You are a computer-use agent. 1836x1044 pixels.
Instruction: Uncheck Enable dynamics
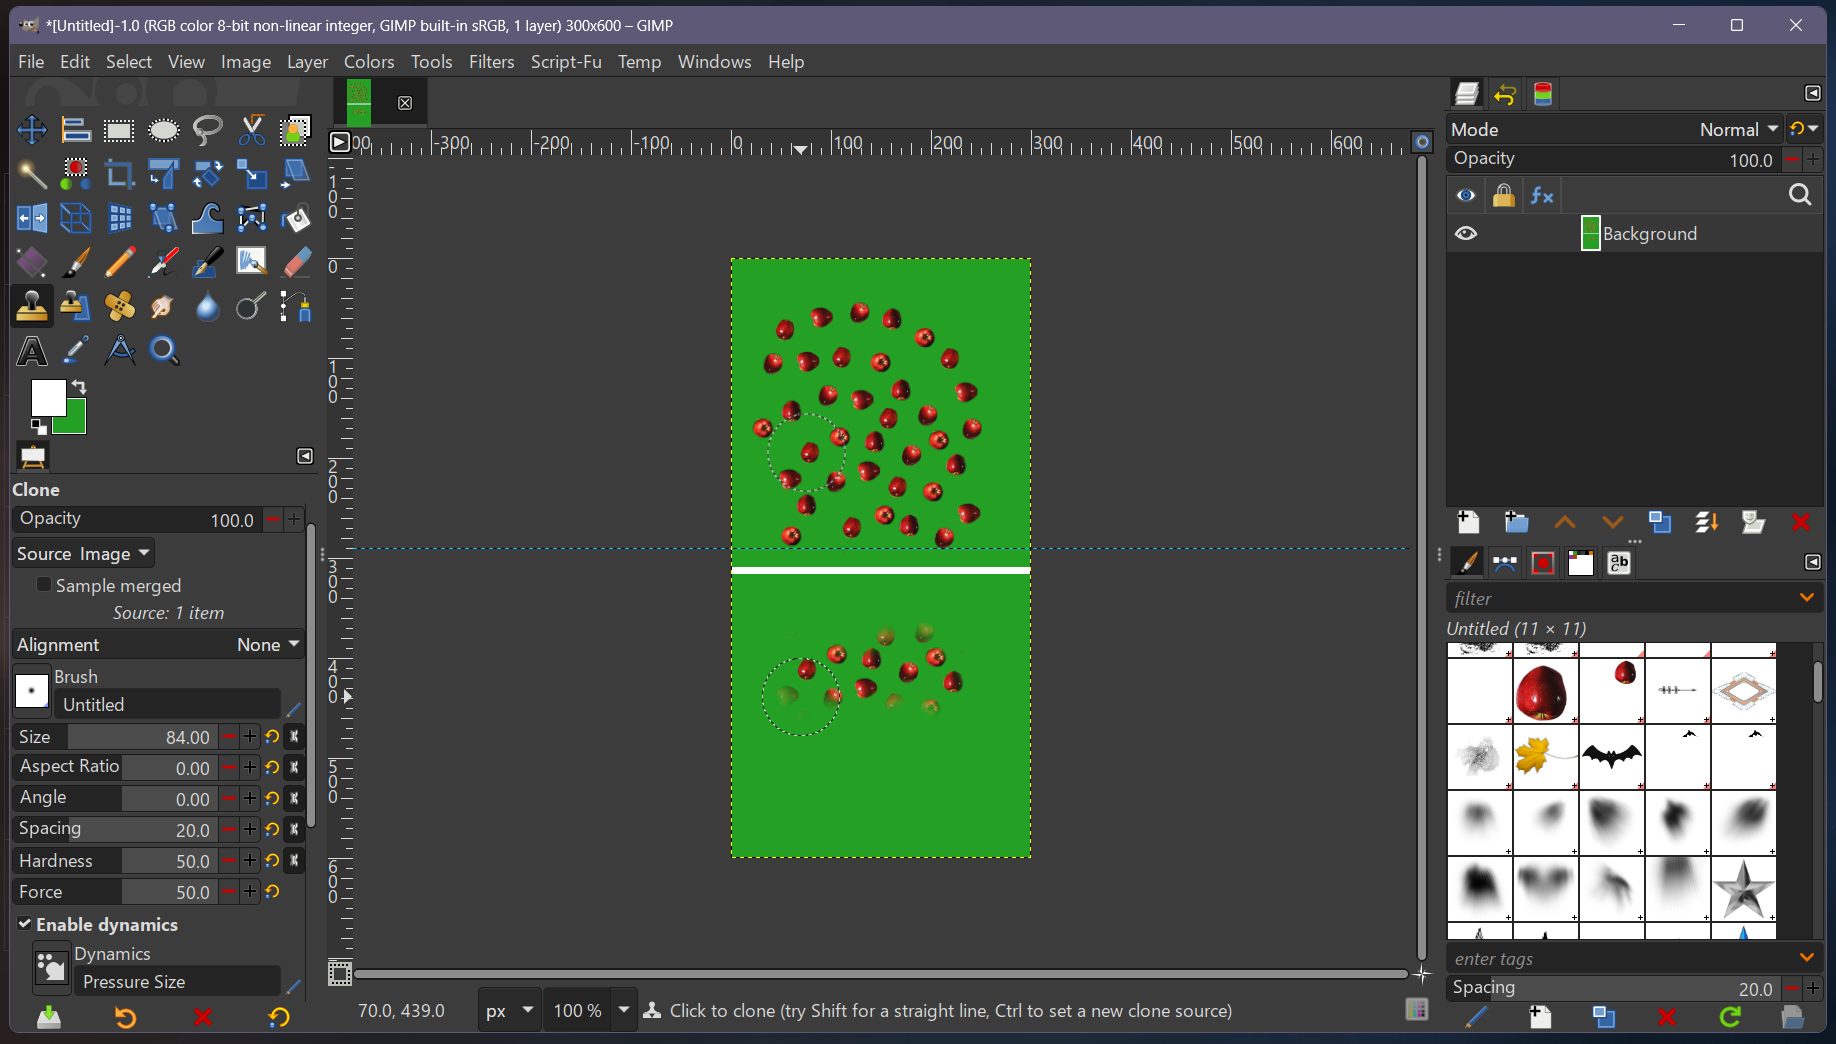(x=24, y=924)
